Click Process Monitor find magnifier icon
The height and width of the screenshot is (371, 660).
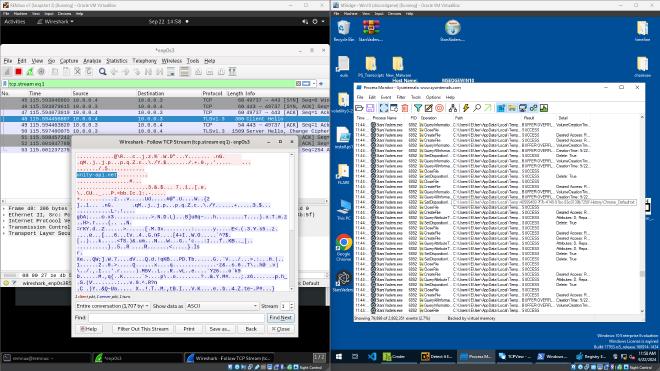point(477,108)
